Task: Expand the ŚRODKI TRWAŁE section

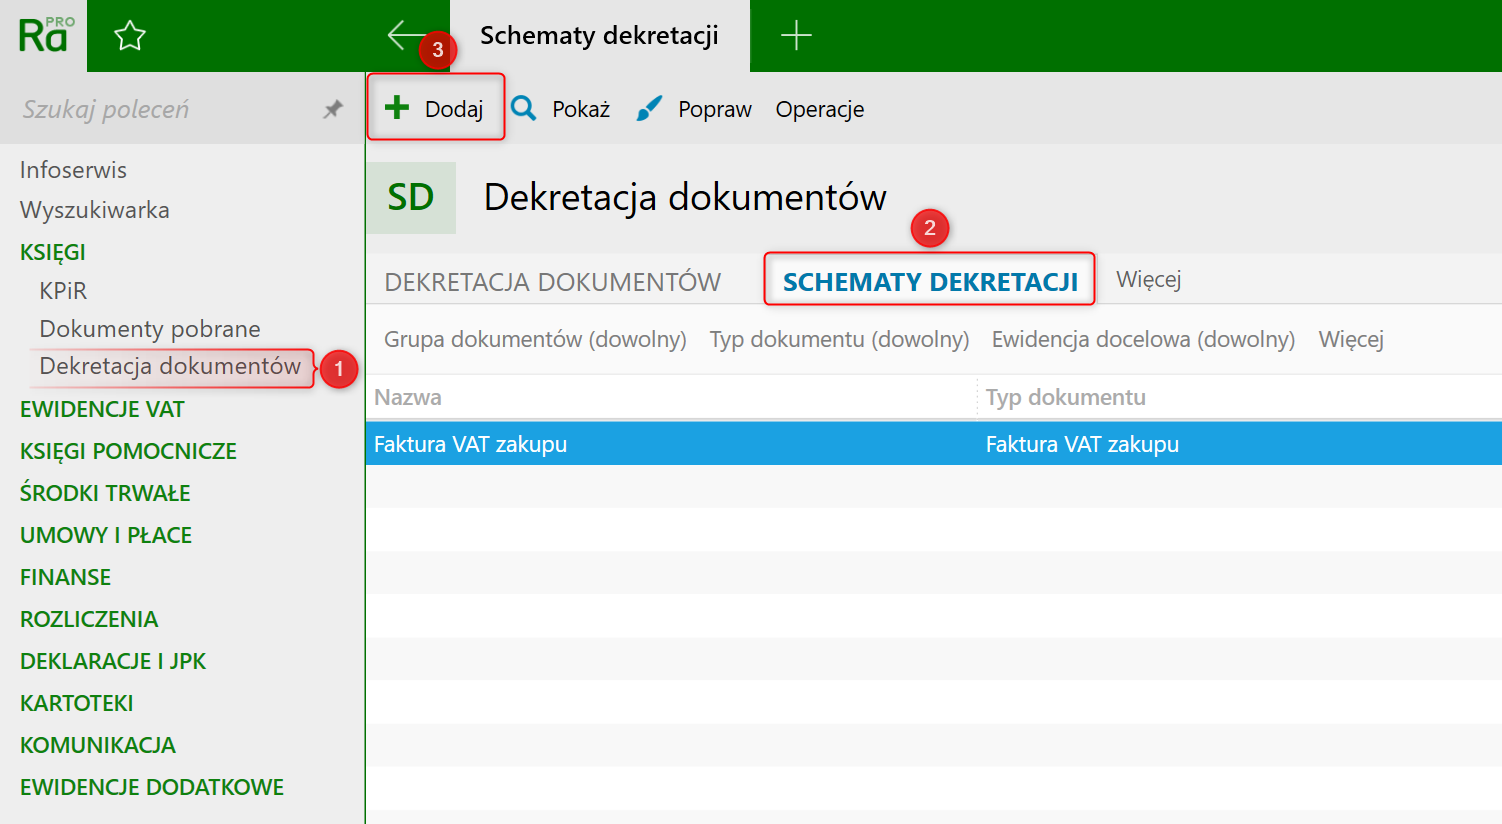Action: pos(105,493)
